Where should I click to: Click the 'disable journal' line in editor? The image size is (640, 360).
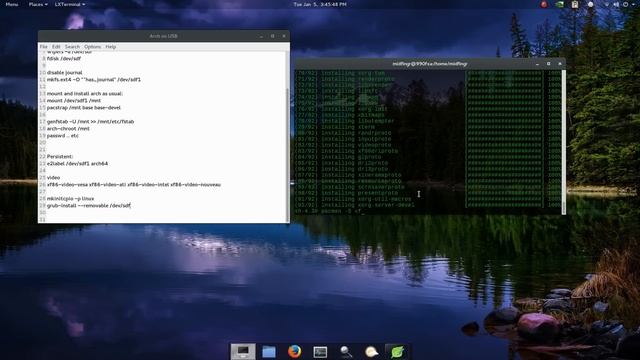tap(64, 73)
